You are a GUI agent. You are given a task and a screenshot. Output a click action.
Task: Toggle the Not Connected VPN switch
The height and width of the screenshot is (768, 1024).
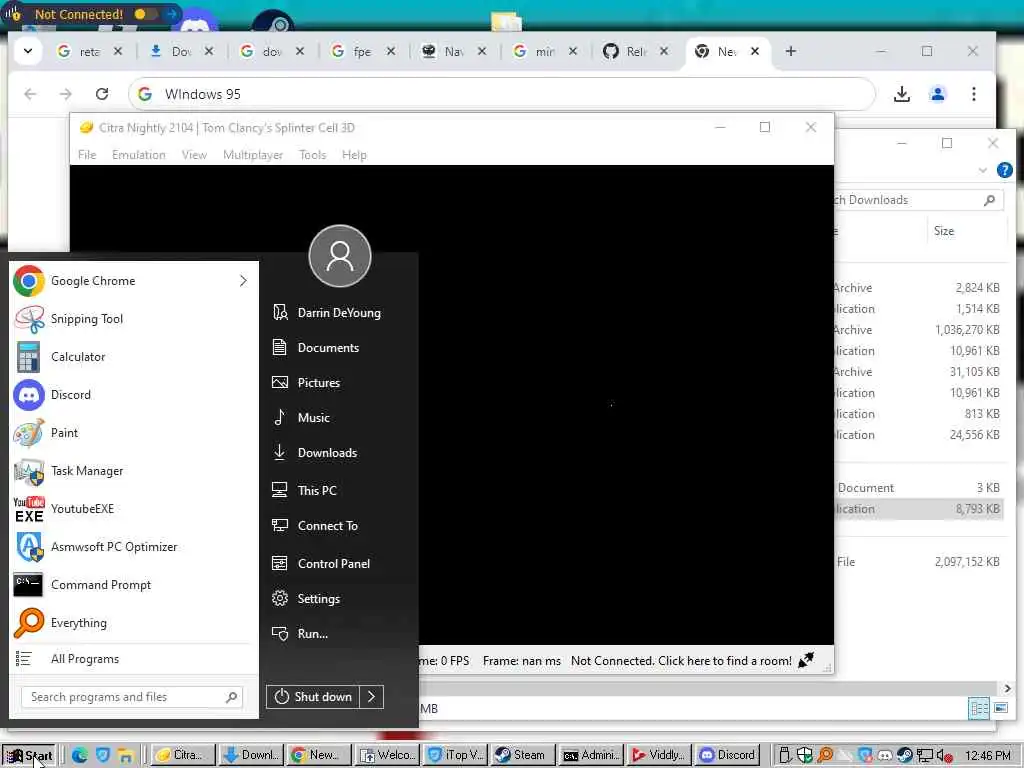pos(146,14)
